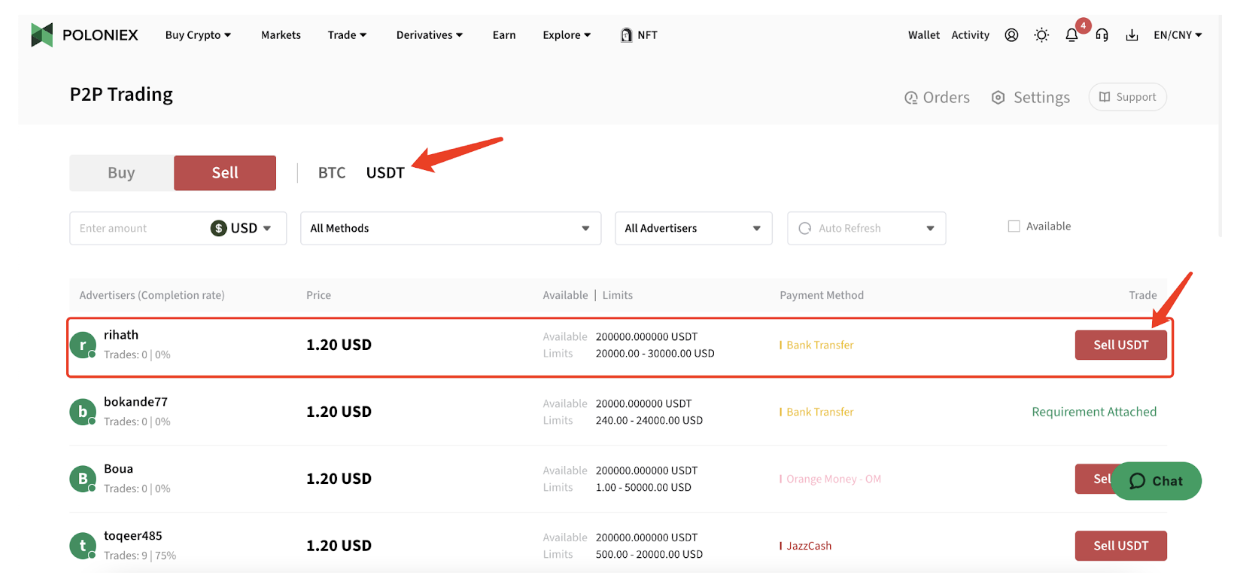
Task: Click Sell USDT for rihath
Action: coord(1121,345)
